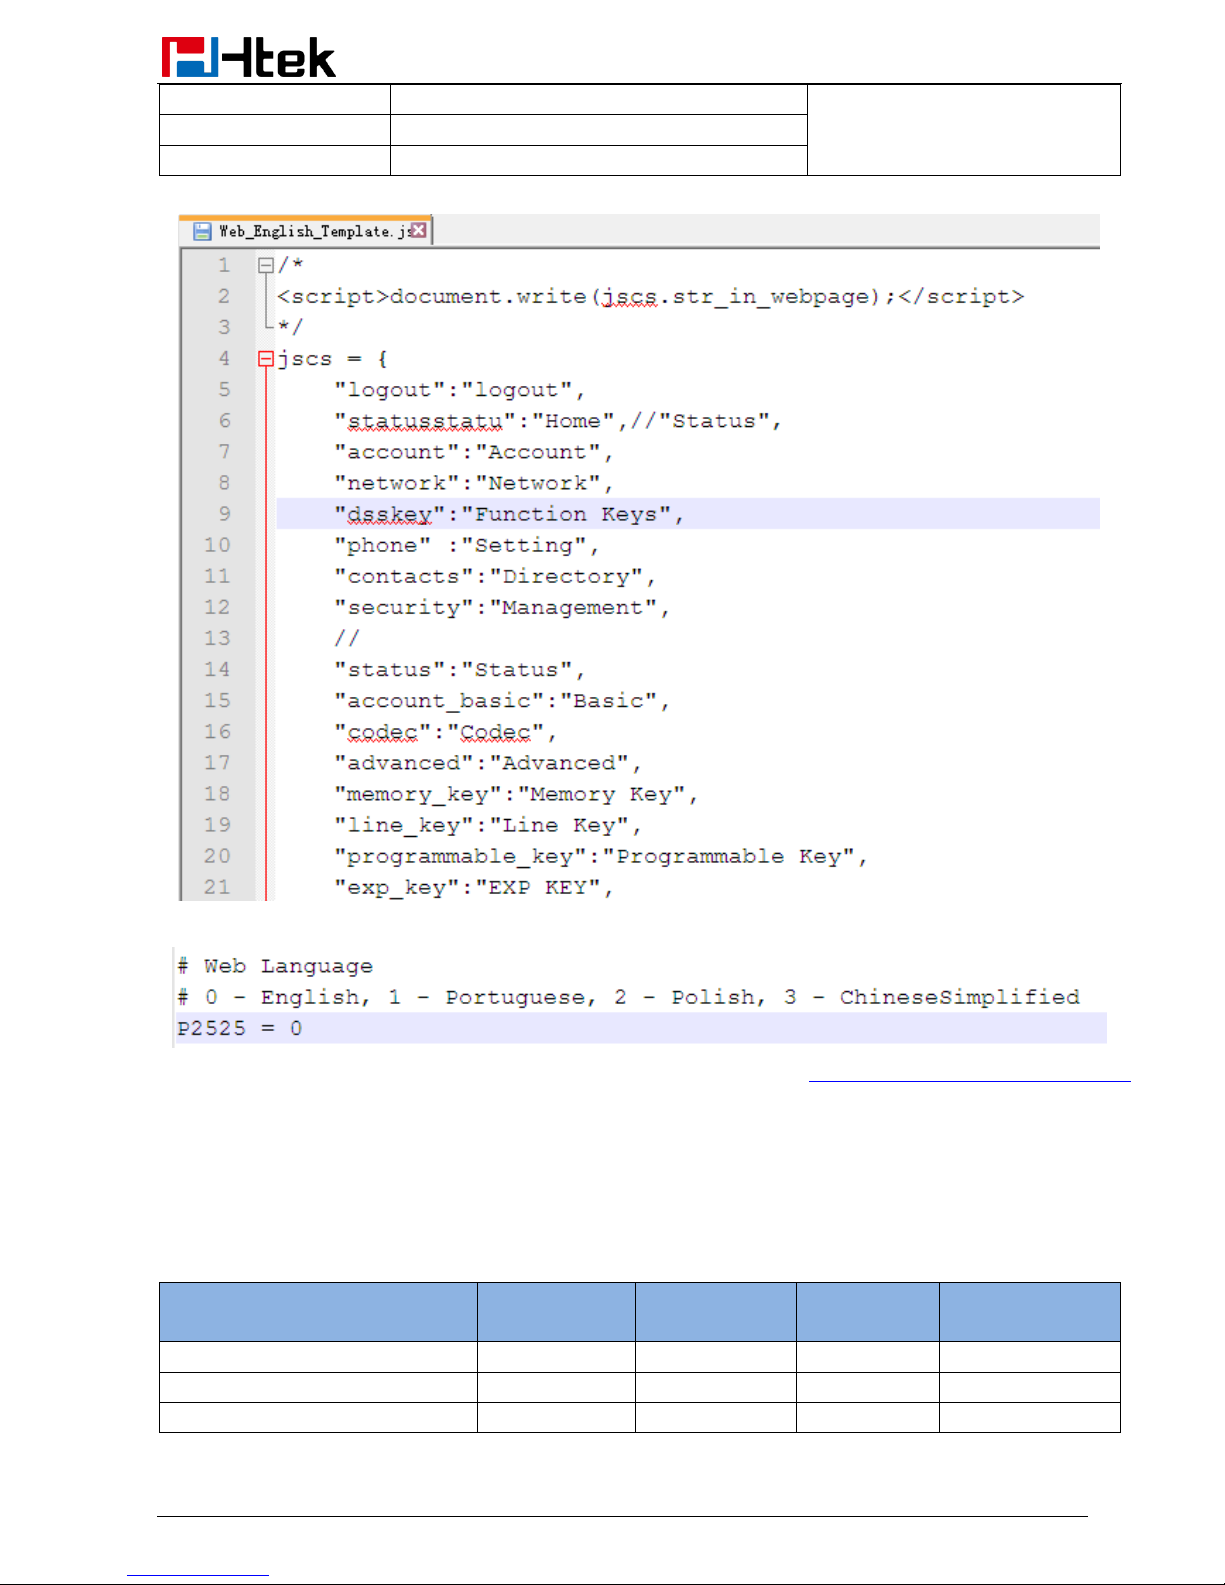Click the highlighted "dsskey":"Function Keys" line
The width and height of the screenshot is (1225, 1585).
tap(688, 514)
